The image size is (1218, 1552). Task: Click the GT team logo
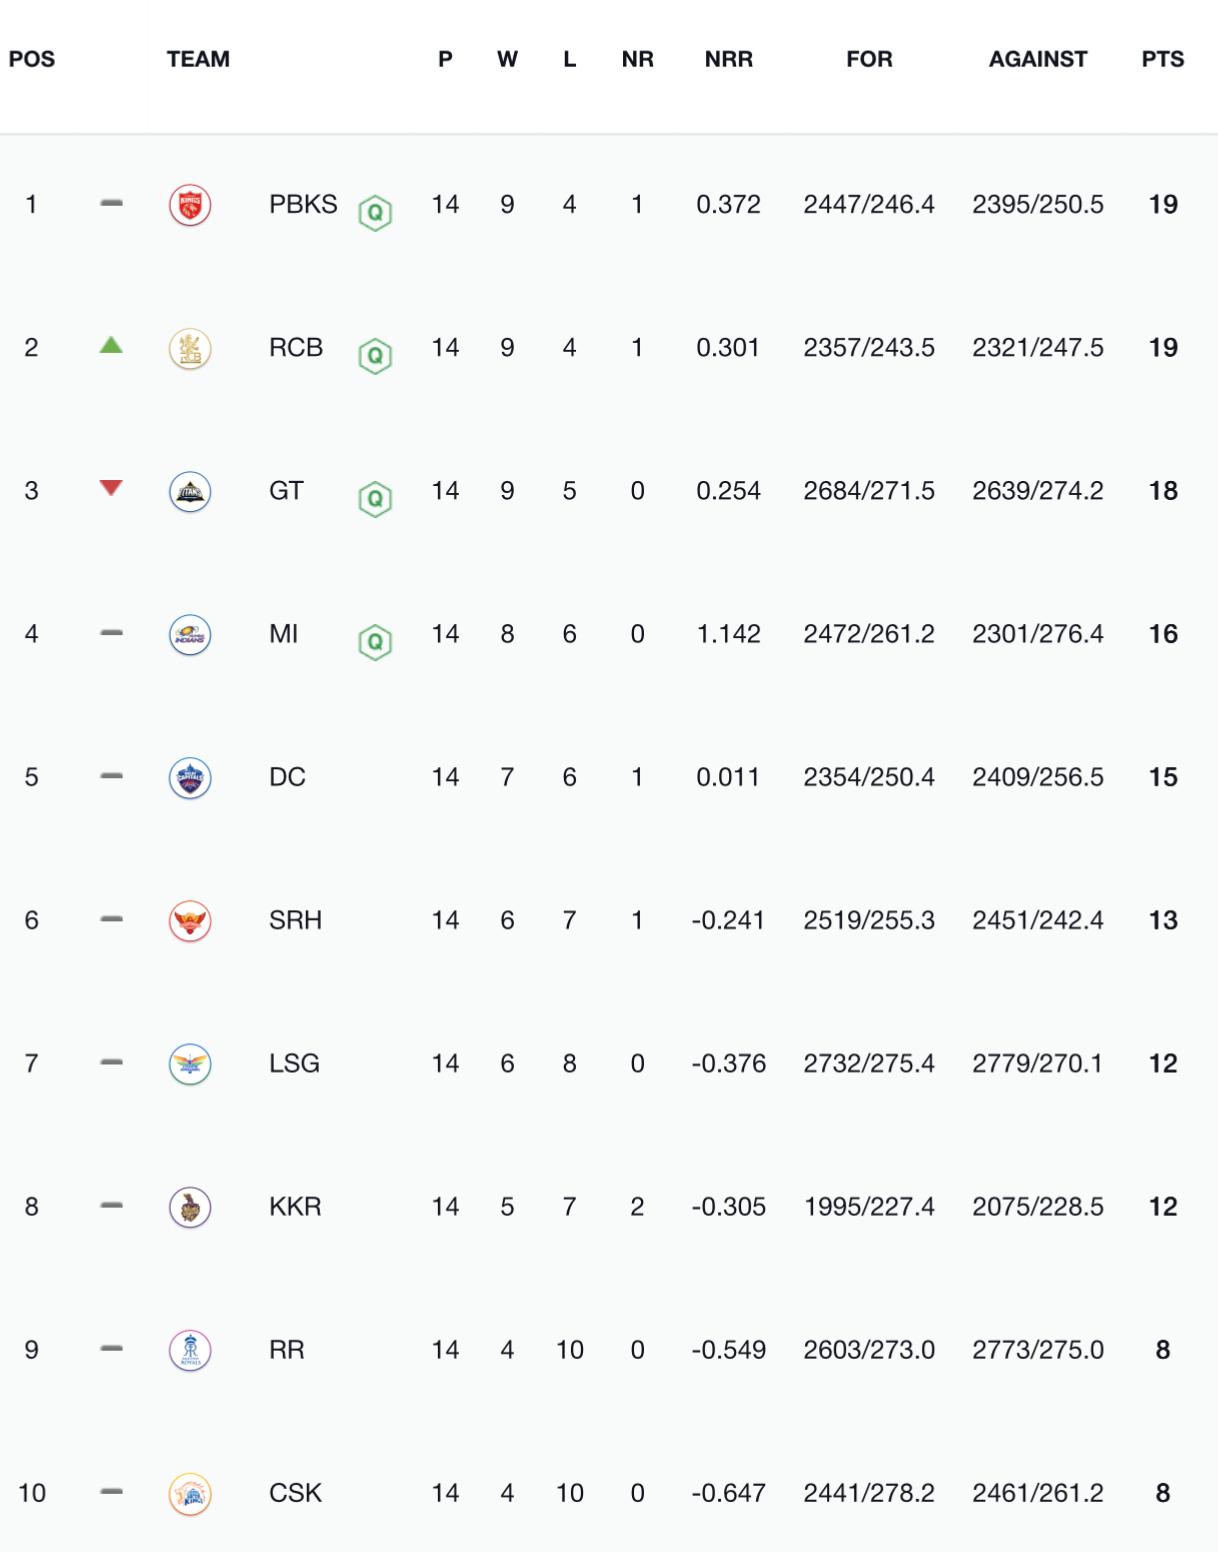(190, 491)
